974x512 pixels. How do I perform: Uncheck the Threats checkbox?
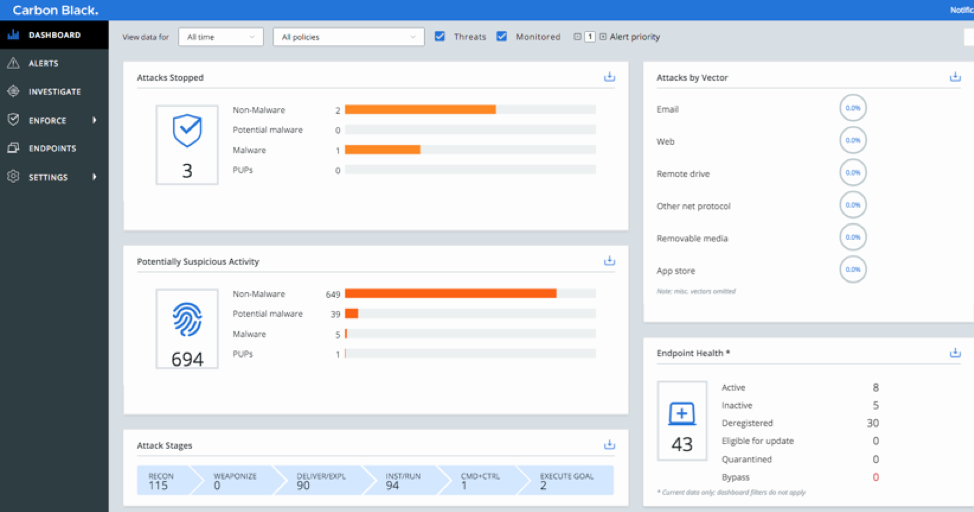pos(440,37)
